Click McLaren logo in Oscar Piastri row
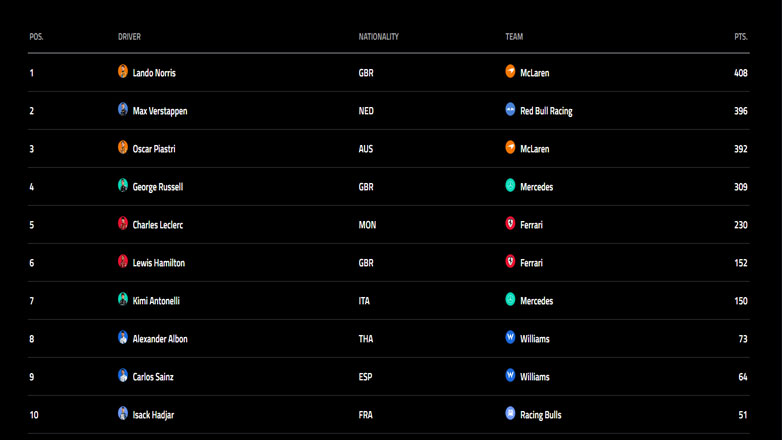Image resolution: width=782 pixels, height=440 pixels. 510,148
